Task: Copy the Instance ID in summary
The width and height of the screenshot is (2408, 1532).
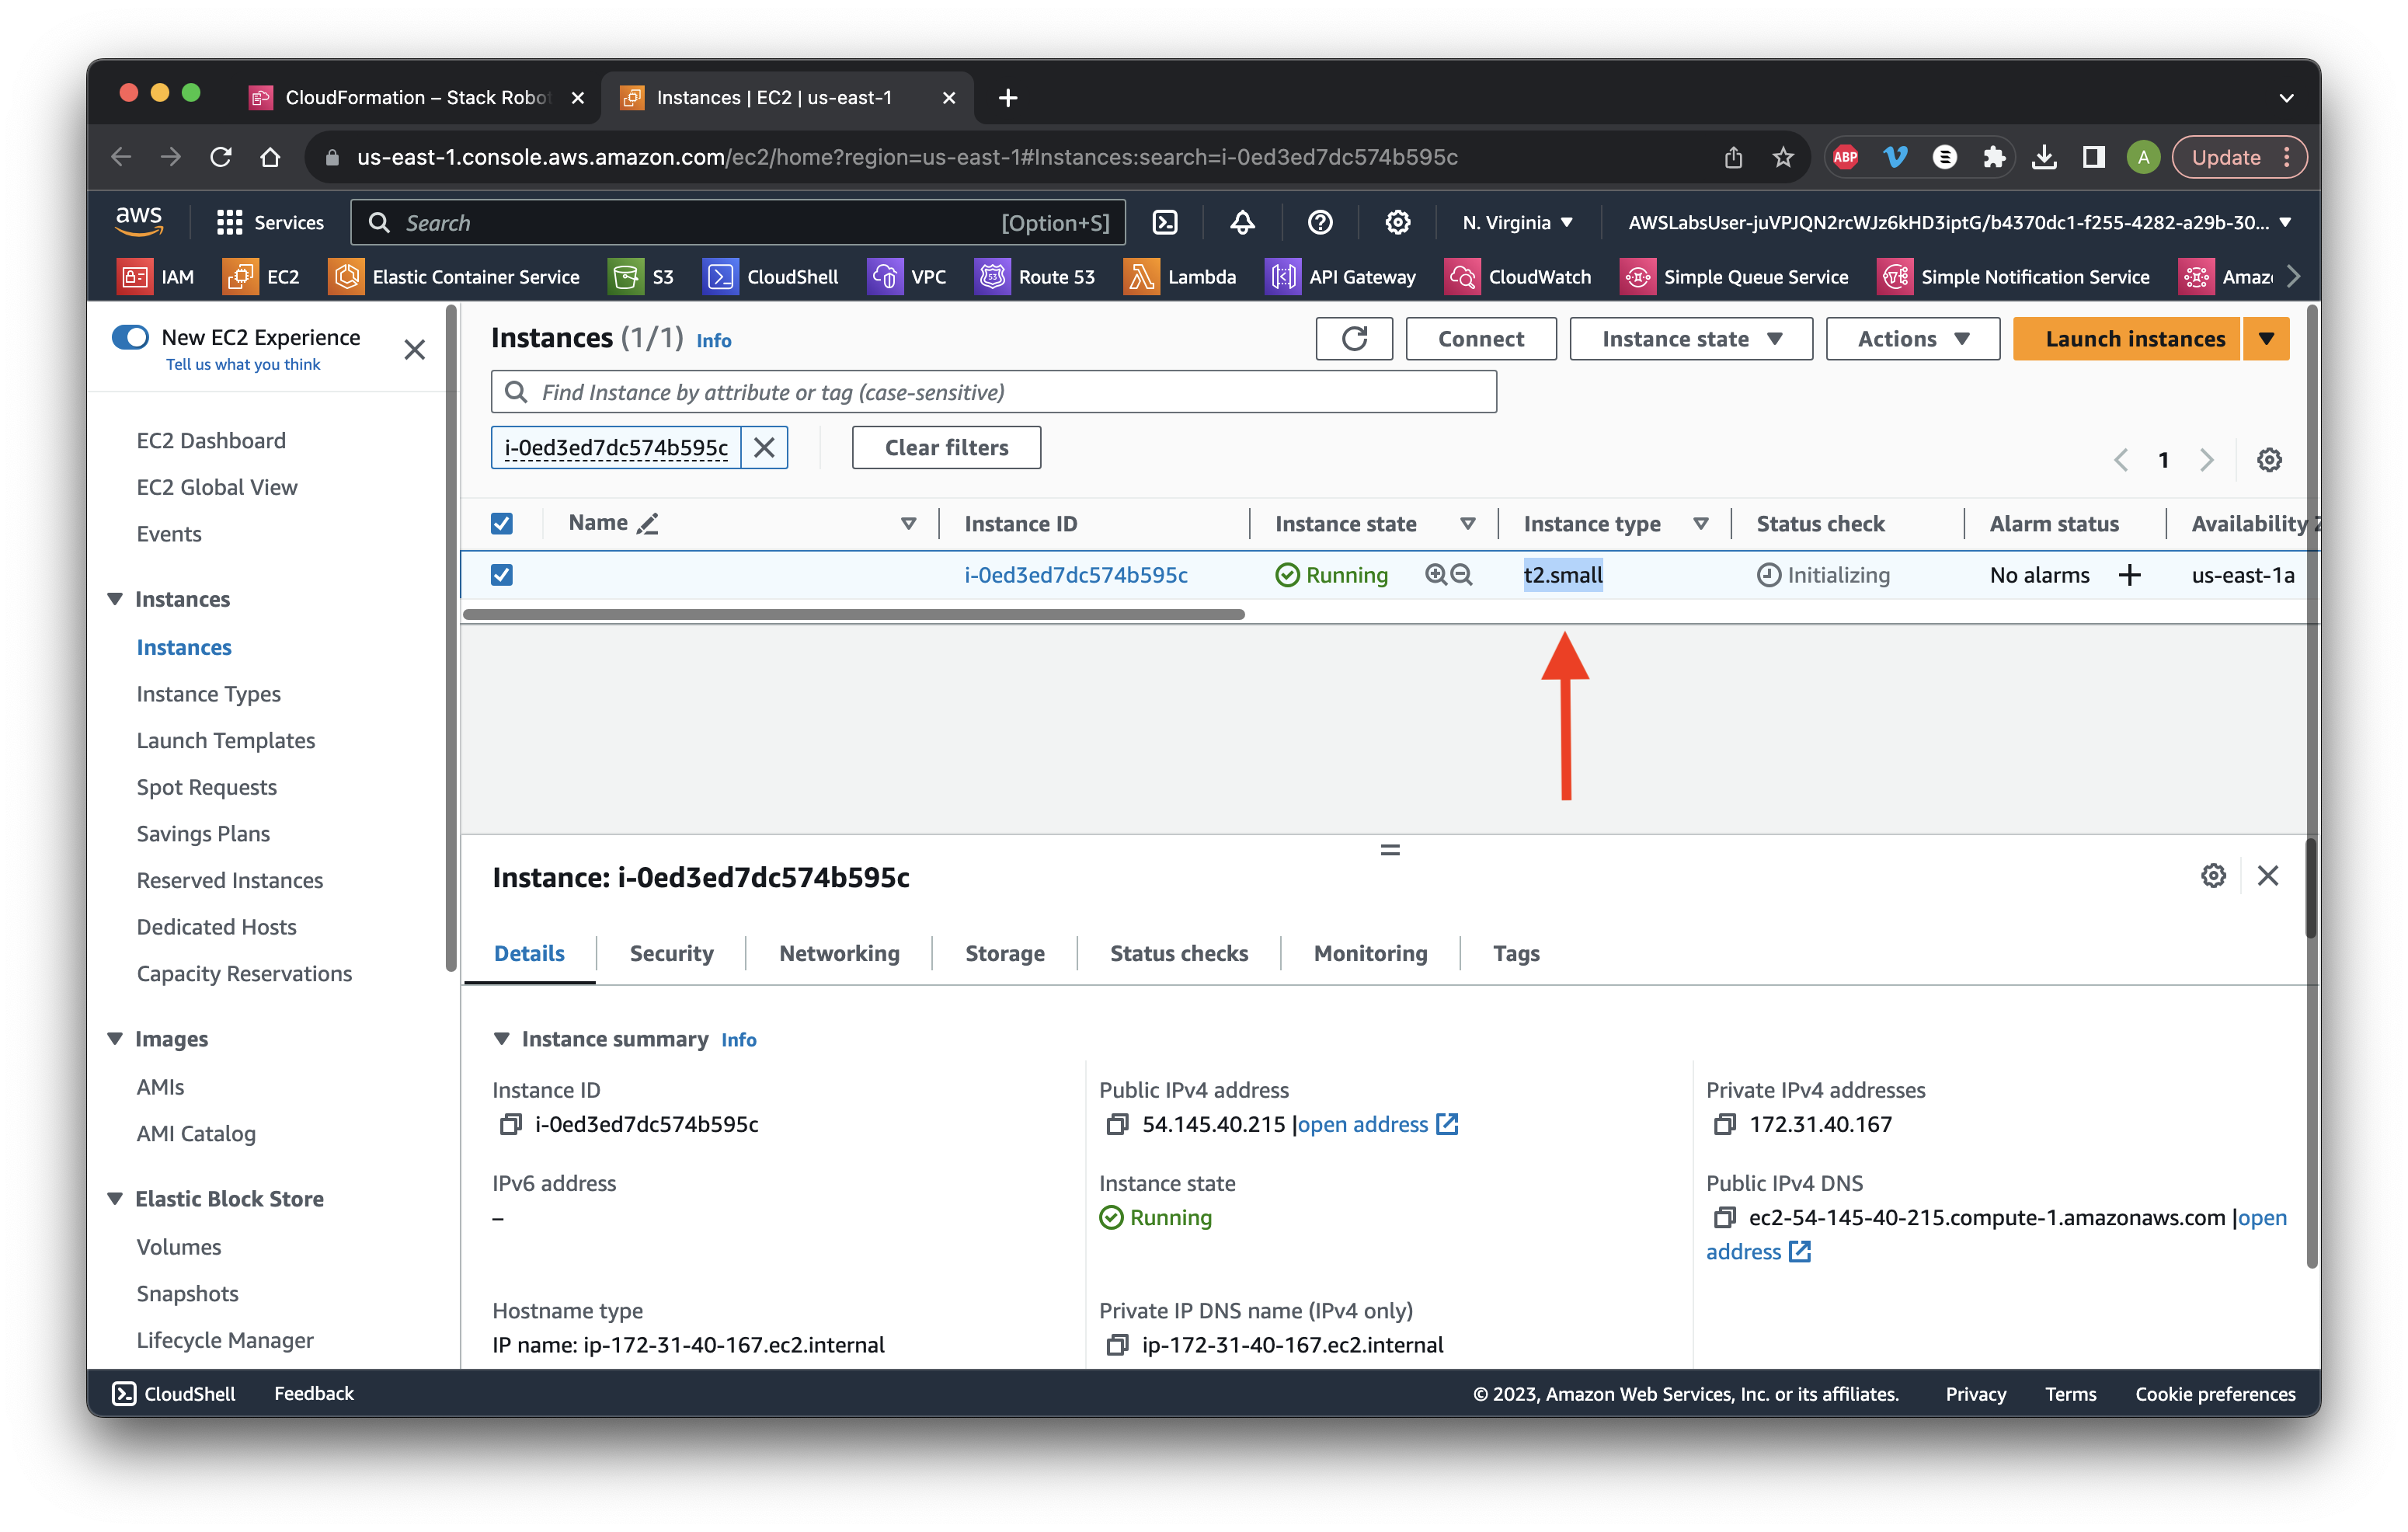Action: (511, 1124)
